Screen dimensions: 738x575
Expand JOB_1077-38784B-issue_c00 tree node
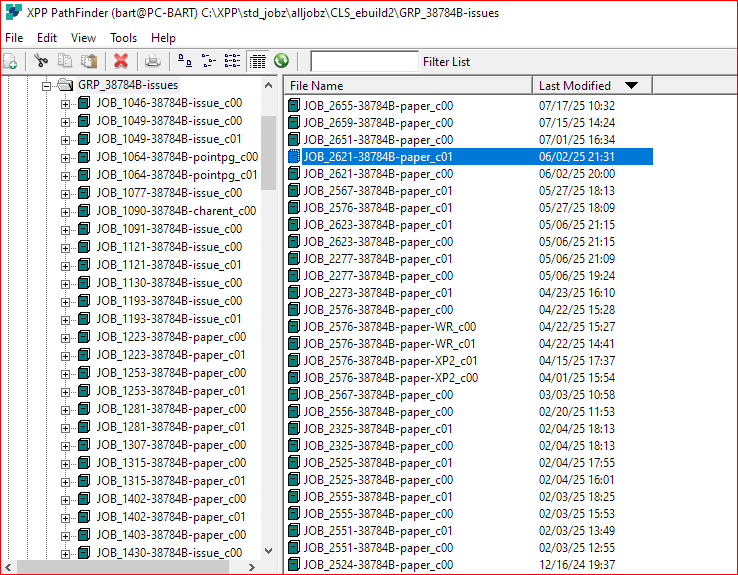(65, 194)
